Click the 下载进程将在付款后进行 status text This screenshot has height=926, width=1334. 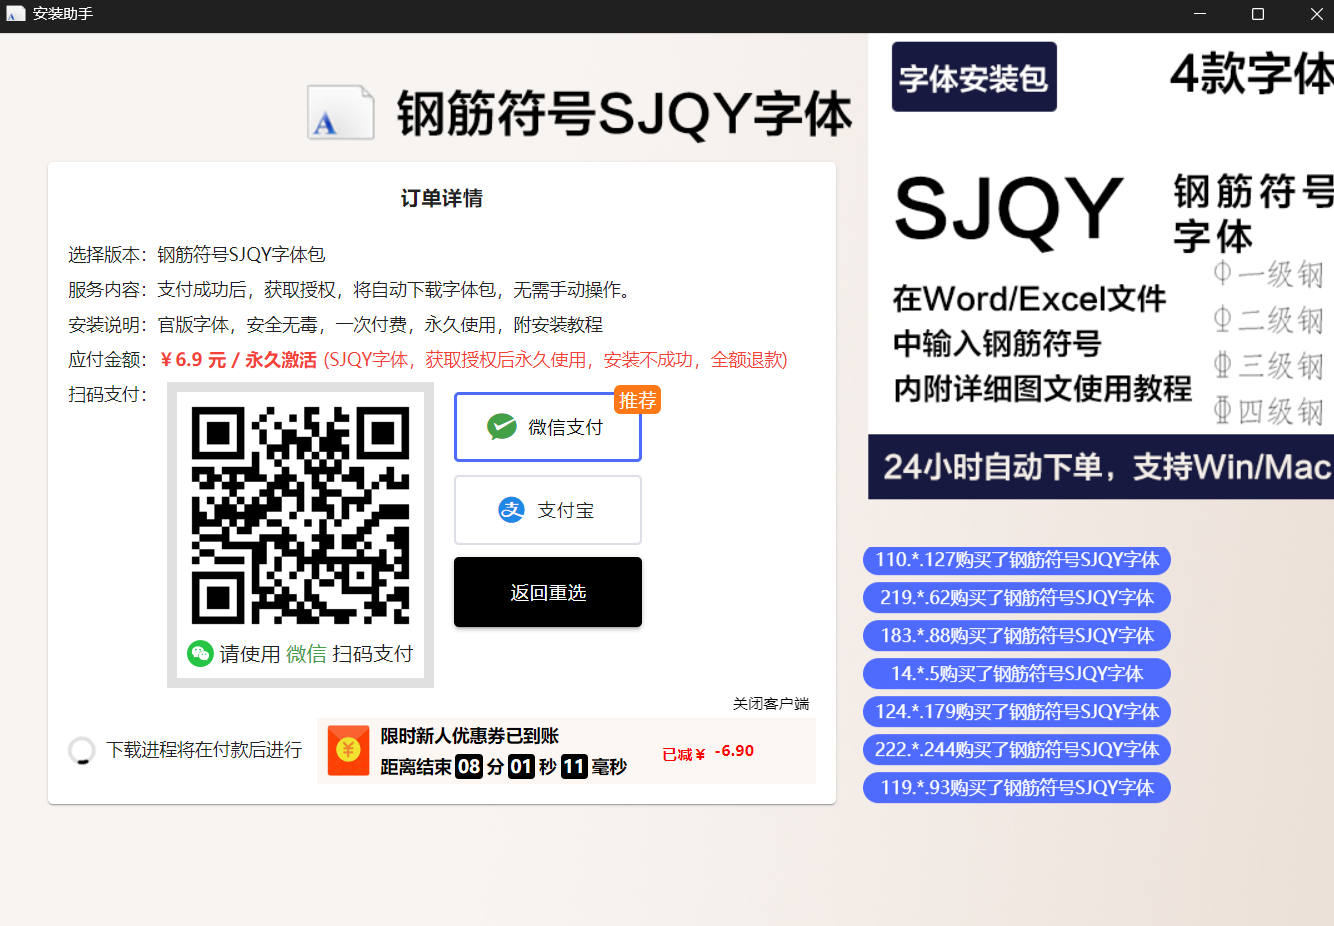(x=204, y=750)
